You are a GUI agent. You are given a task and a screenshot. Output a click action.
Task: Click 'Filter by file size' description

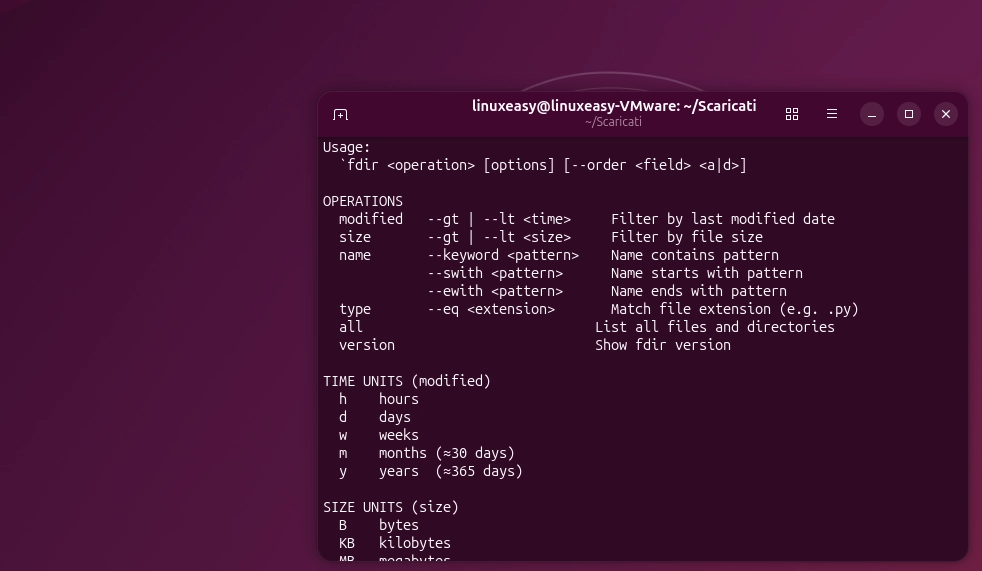[x=687, y=237]
